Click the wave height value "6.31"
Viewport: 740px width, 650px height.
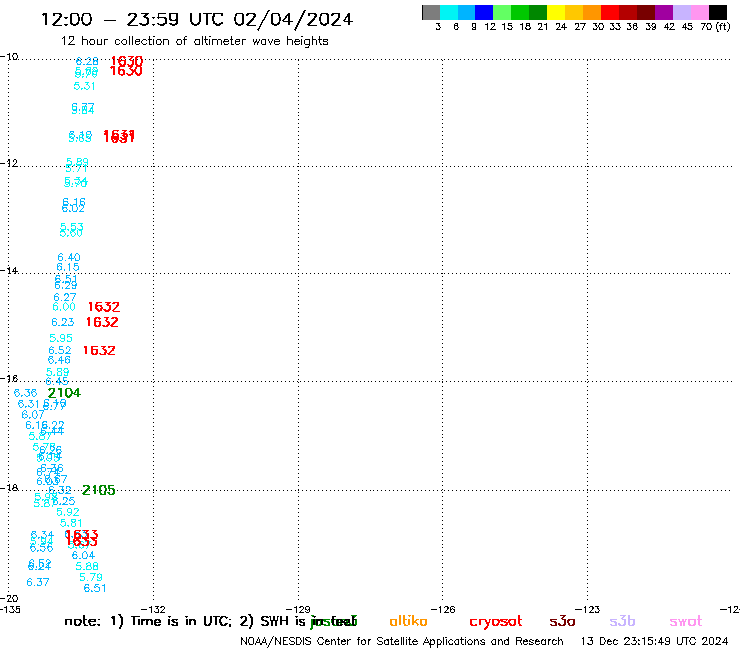point(29,404)
